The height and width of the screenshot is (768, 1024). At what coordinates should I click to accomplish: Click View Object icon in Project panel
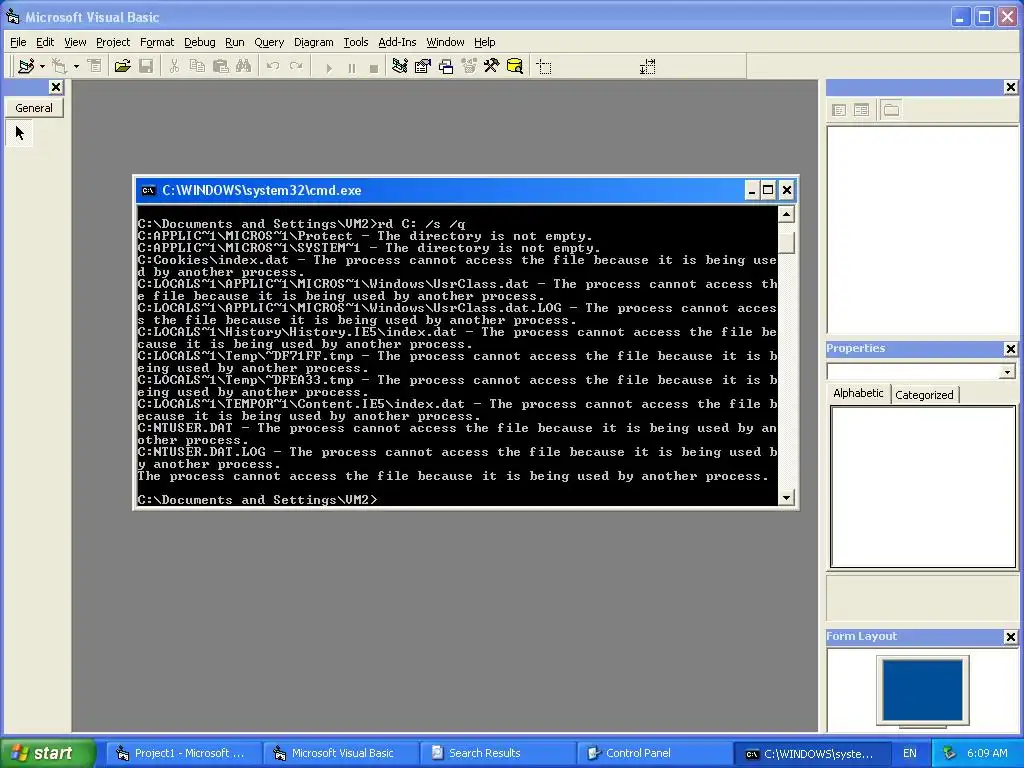click(x=861, y=110)
